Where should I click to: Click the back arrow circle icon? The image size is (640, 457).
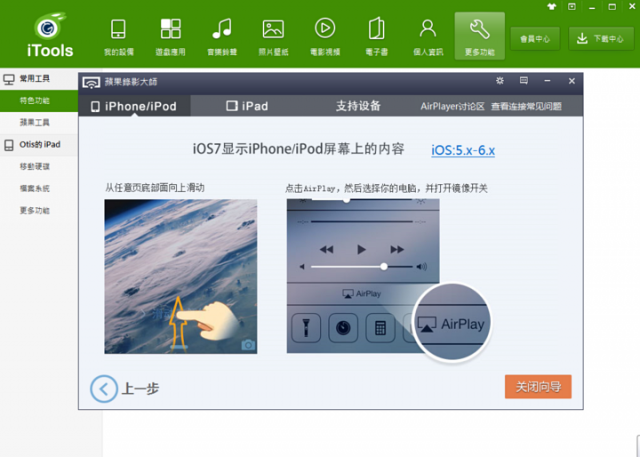click(104, 388)
